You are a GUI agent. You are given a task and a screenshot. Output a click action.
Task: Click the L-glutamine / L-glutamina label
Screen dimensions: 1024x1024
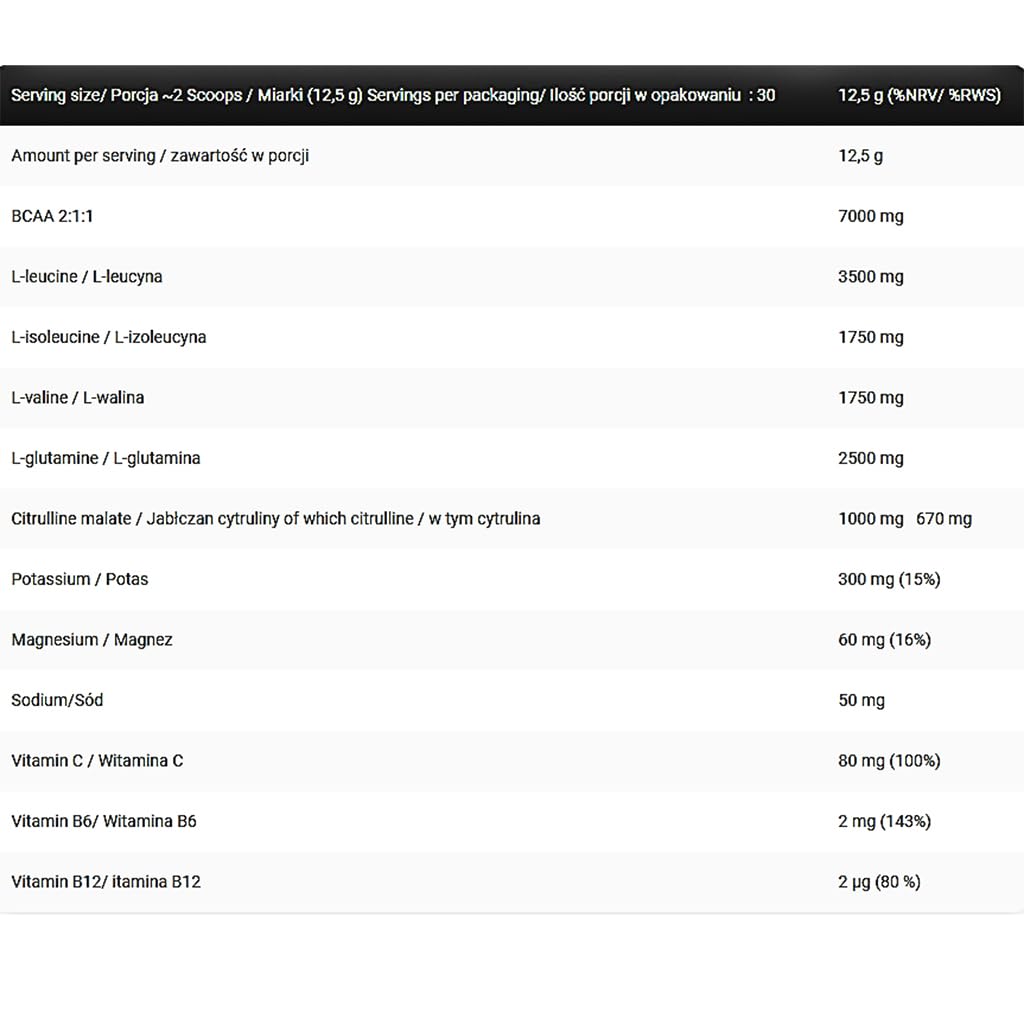106,458
